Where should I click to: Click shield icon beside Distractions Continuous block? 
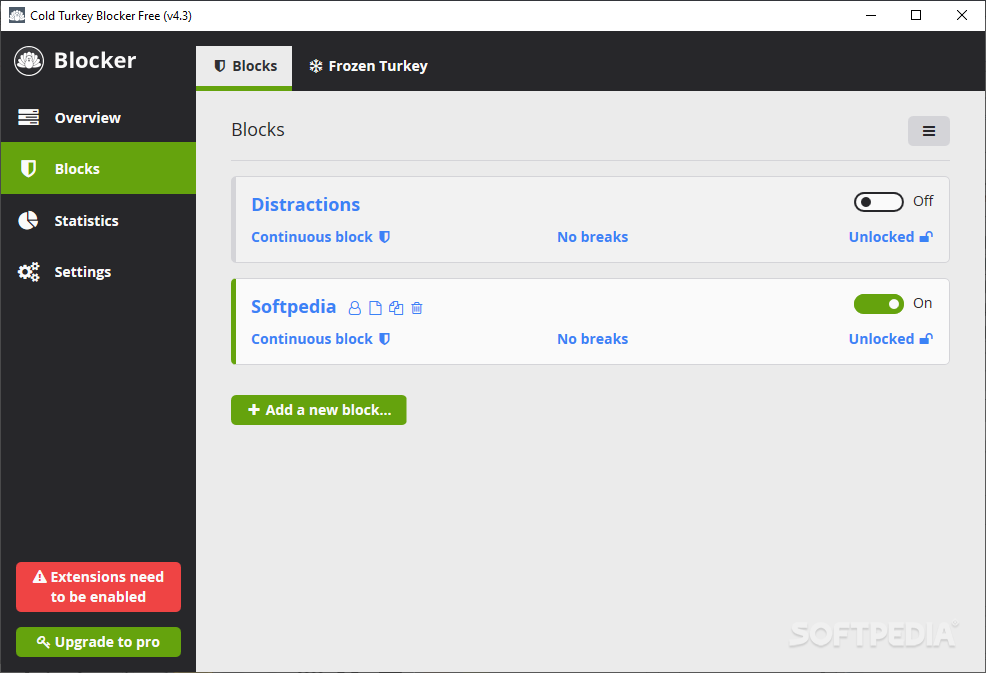point(384,237)
